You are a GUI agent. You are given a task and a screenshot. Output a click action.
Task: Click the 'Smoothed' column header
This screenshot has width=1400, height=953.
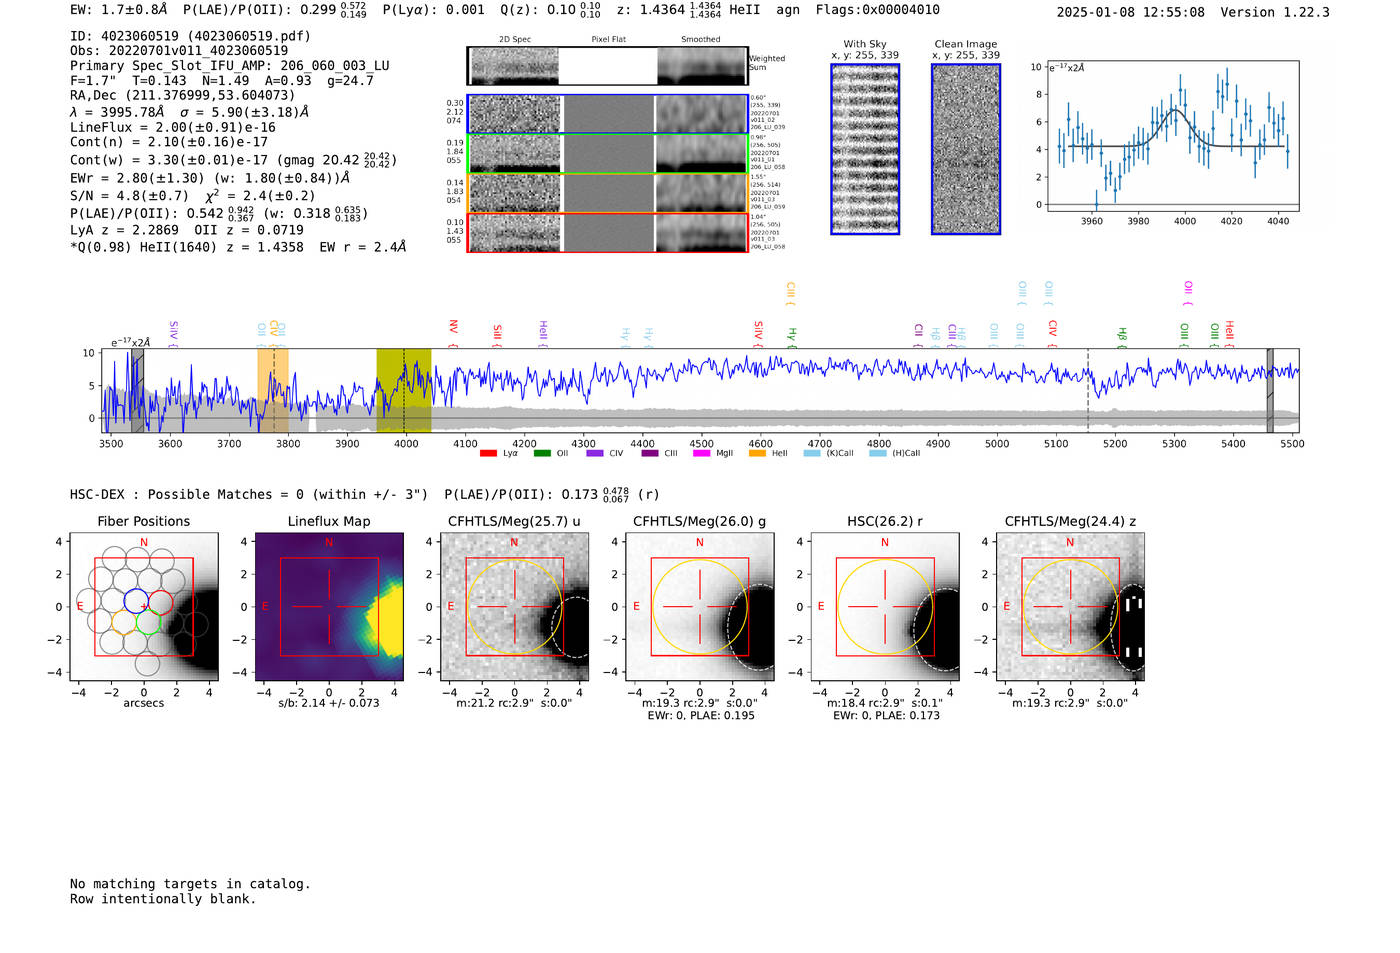(x=701, y=40)
